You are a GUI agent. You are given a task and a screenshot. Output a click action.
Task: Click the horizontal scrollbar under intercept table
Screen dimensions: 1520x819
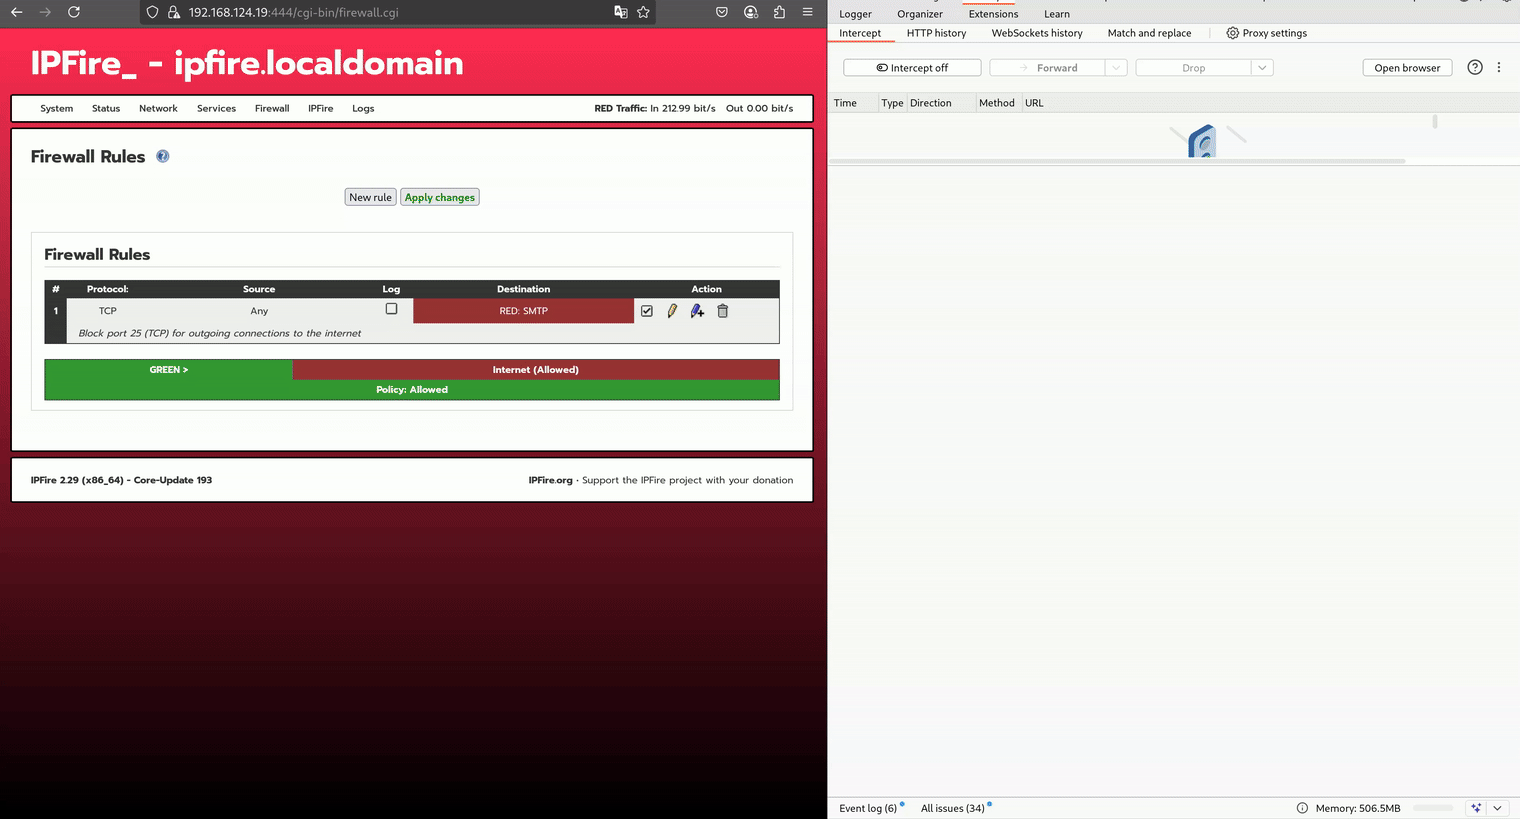tap(1117, 161)
